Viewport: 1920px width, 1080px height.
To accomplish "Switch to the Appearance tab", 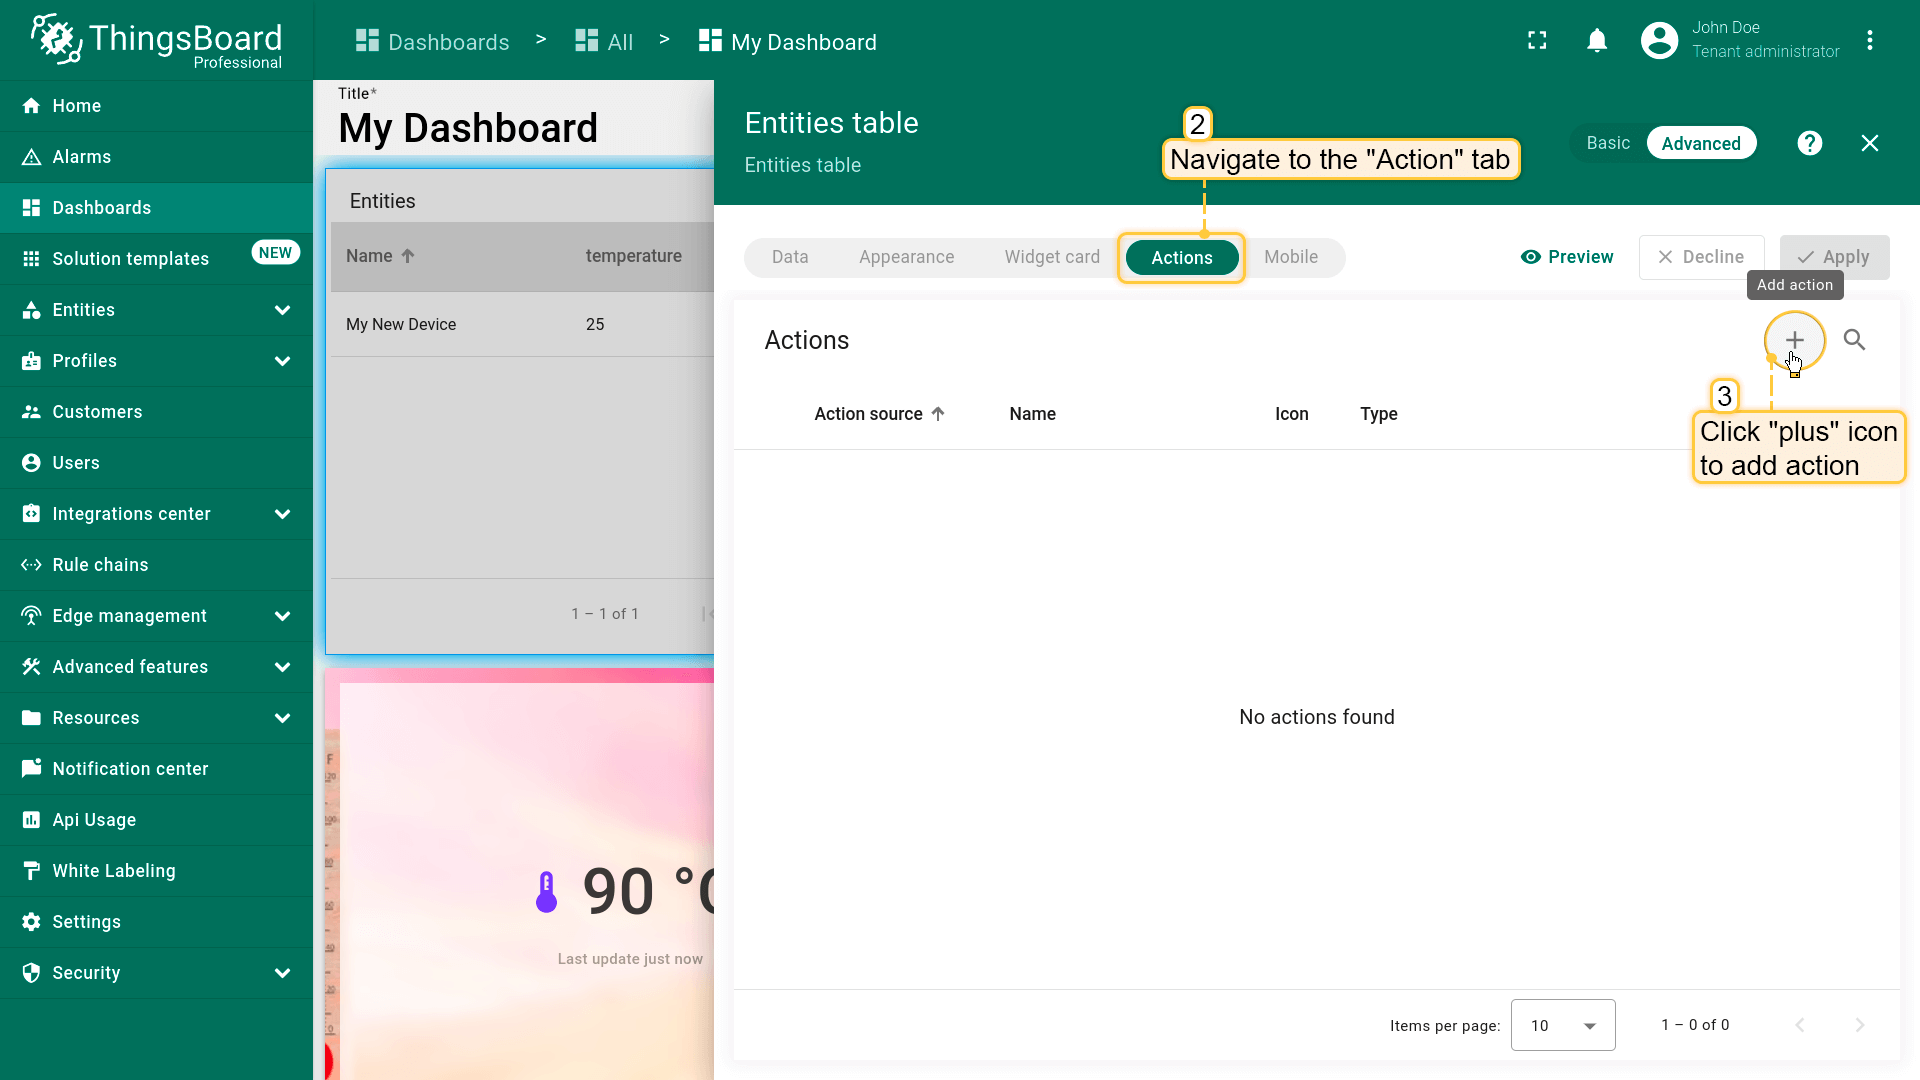I will pos(906,257).
